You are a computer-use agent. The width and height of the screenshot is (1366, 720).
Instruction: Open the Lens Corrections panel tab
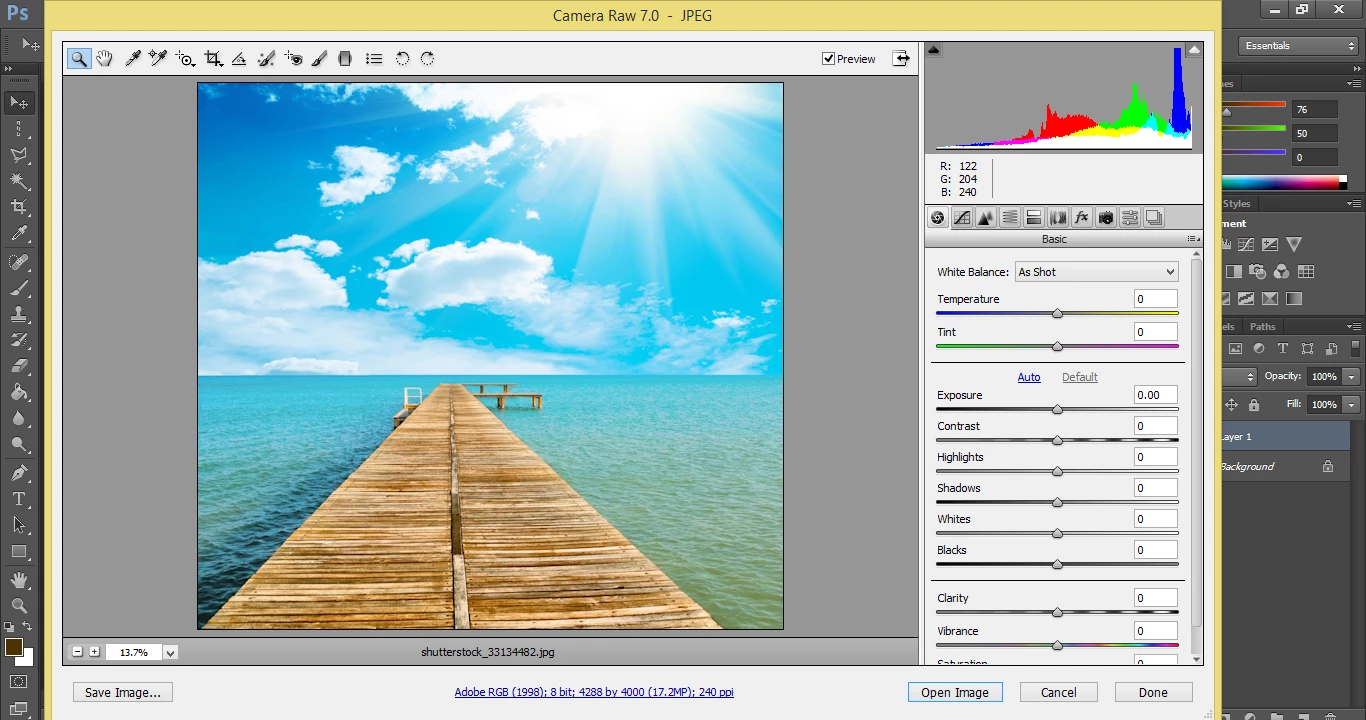click(x=1058, y=218)
